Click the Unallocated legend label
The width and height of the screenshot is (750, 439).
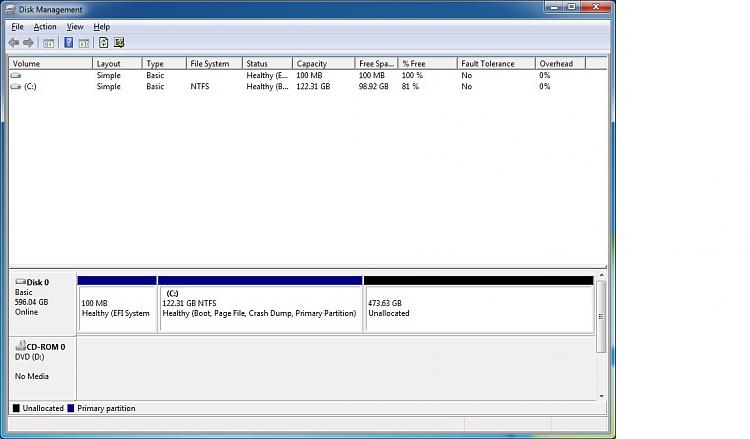pyautogui.click(x=43, y=408)
